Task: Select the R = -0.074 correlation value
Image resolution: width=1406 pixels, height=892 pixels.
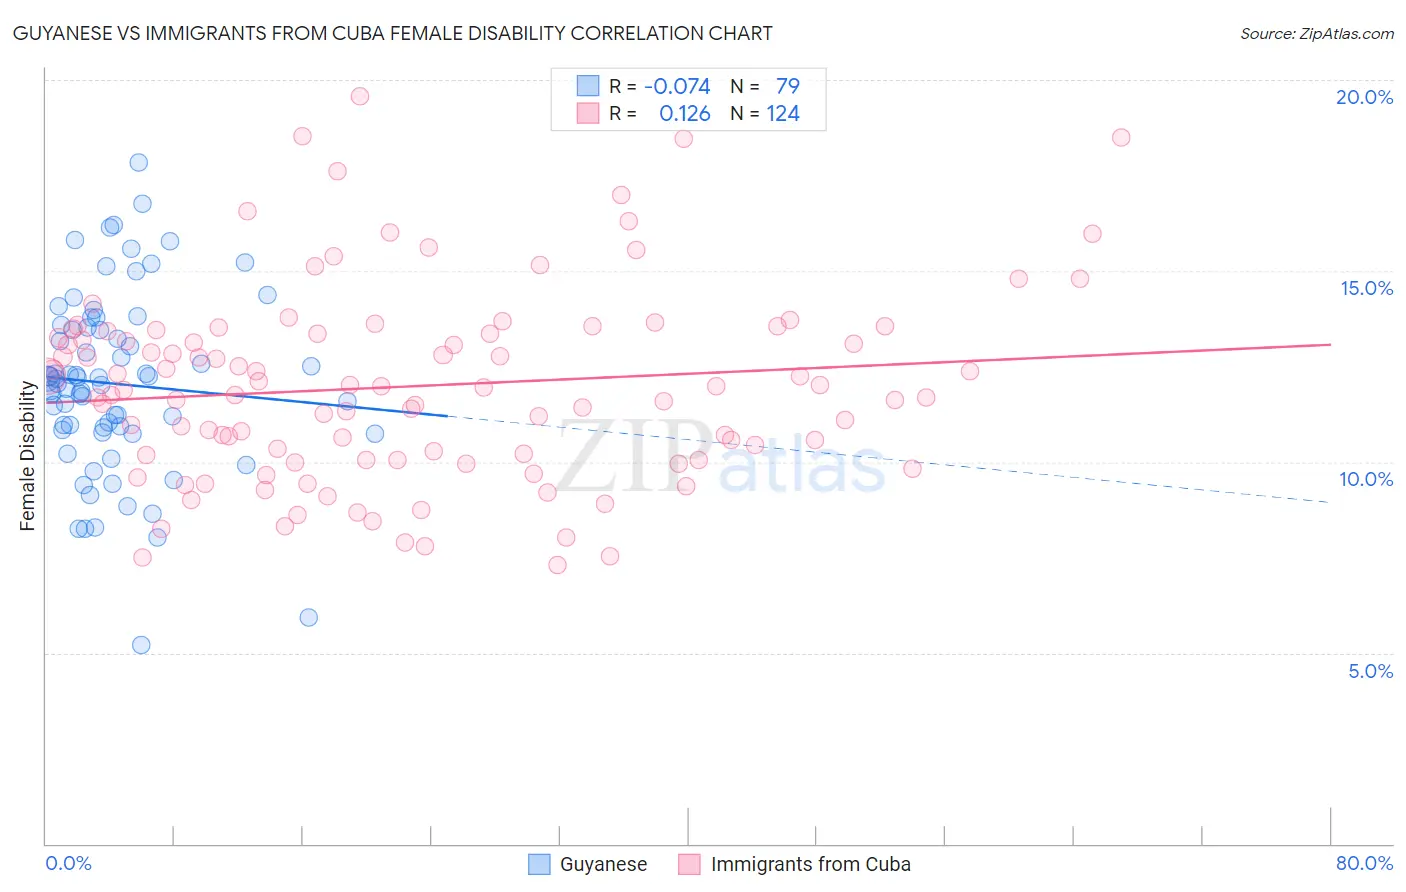Action: point(660,86)
